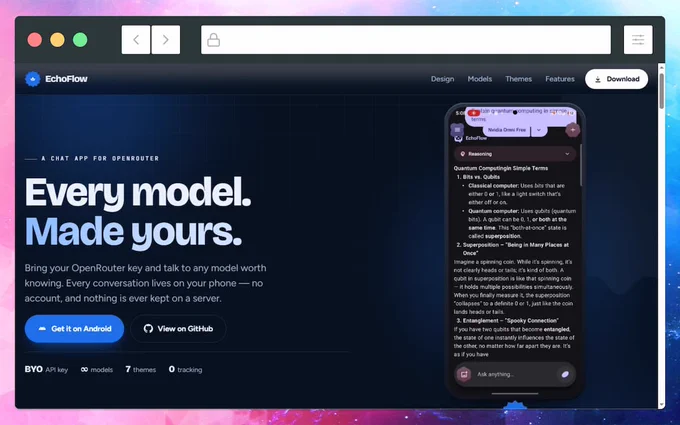Viewport: 680px width, 425px height.
Task: Click the Download button in header
Action: click(x=616, y=79)
